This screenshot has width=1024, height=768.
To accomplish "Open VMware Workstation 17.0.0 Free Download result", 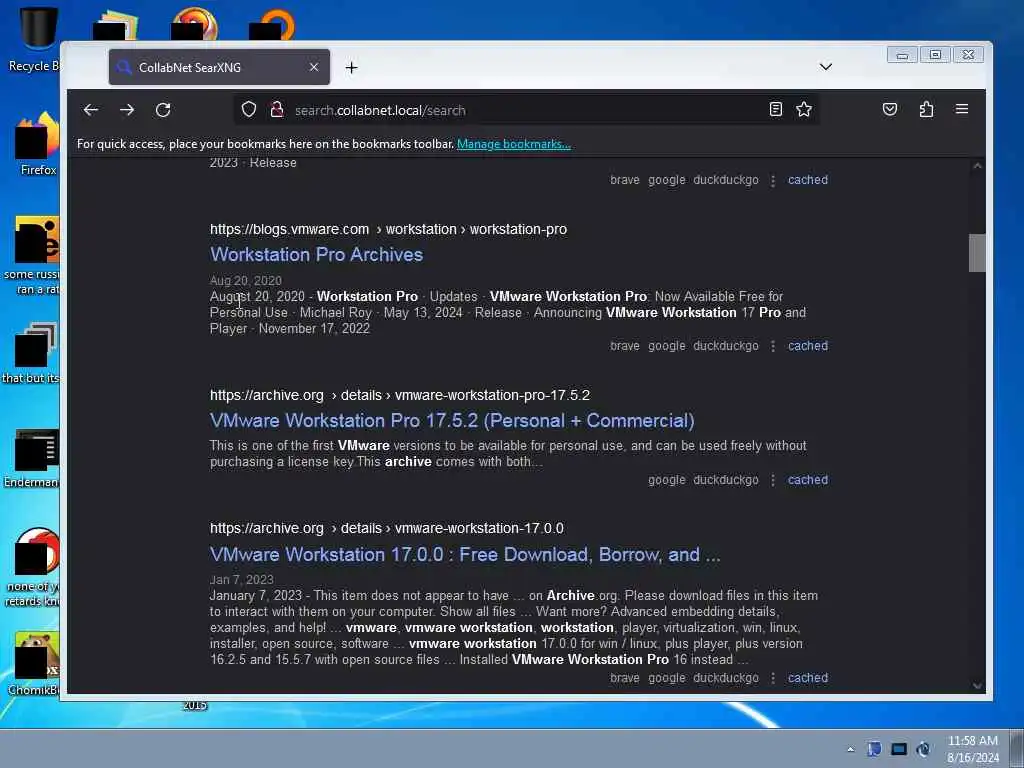I will click(465, 554).
